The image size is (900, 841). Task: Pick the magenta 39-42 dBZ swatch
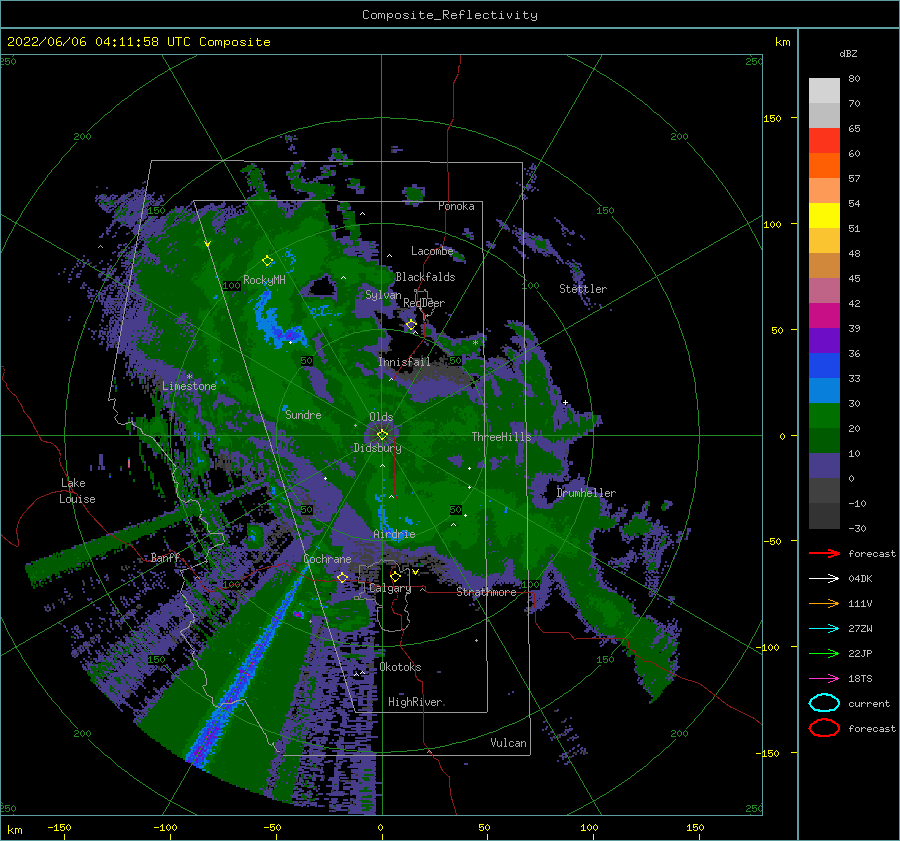(x=824, y=316)
